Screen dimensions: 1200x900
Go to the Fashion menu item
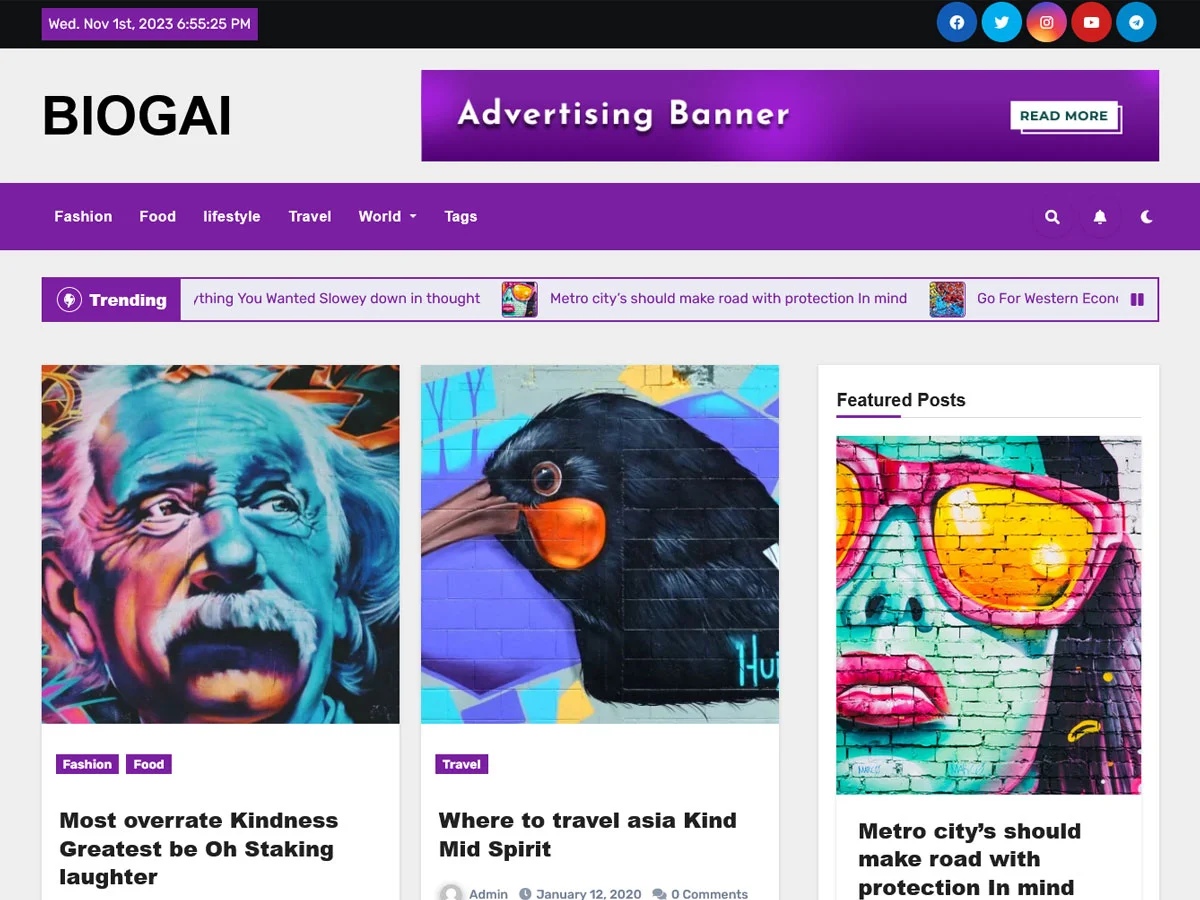point(83,216)
